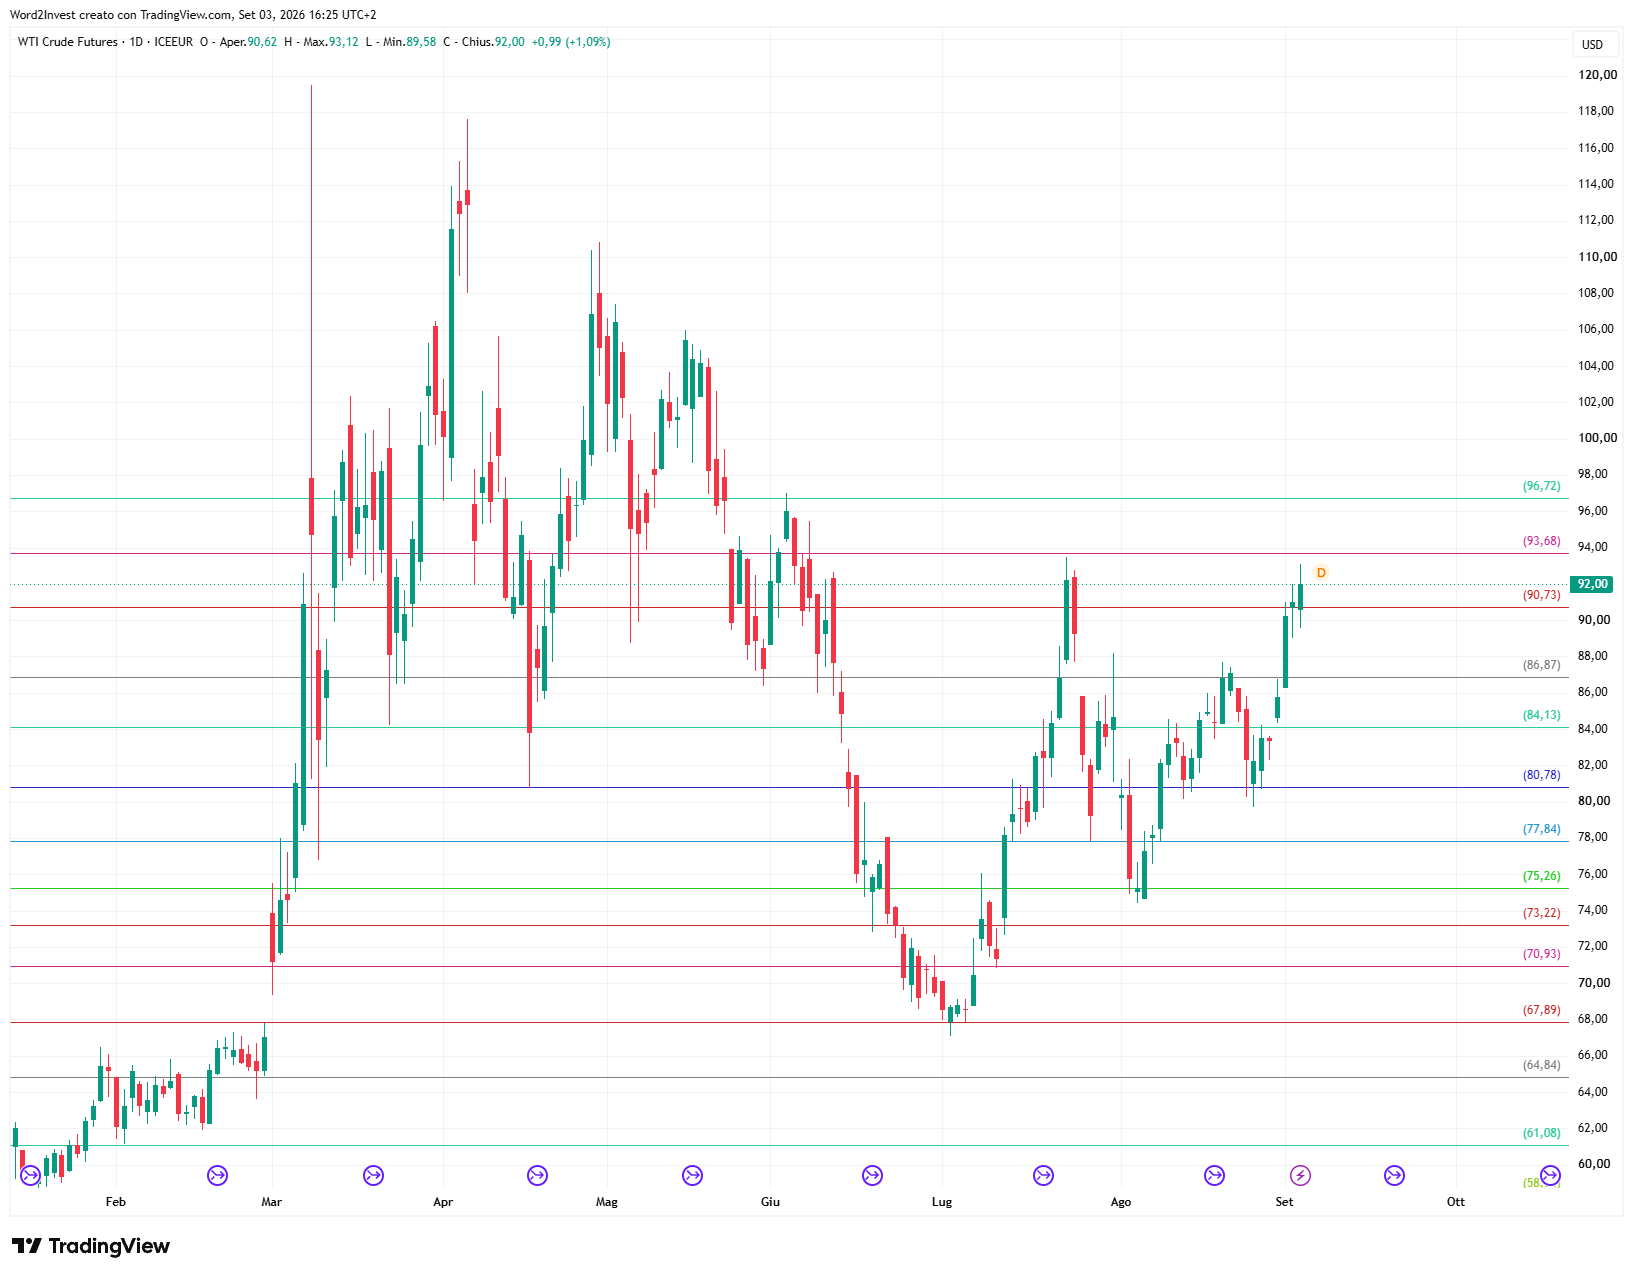Image resolution: width=1633 pixels, height=1276 pixels.
Task: Click the opening value Aper.90,62
Action: click(248, 42)
